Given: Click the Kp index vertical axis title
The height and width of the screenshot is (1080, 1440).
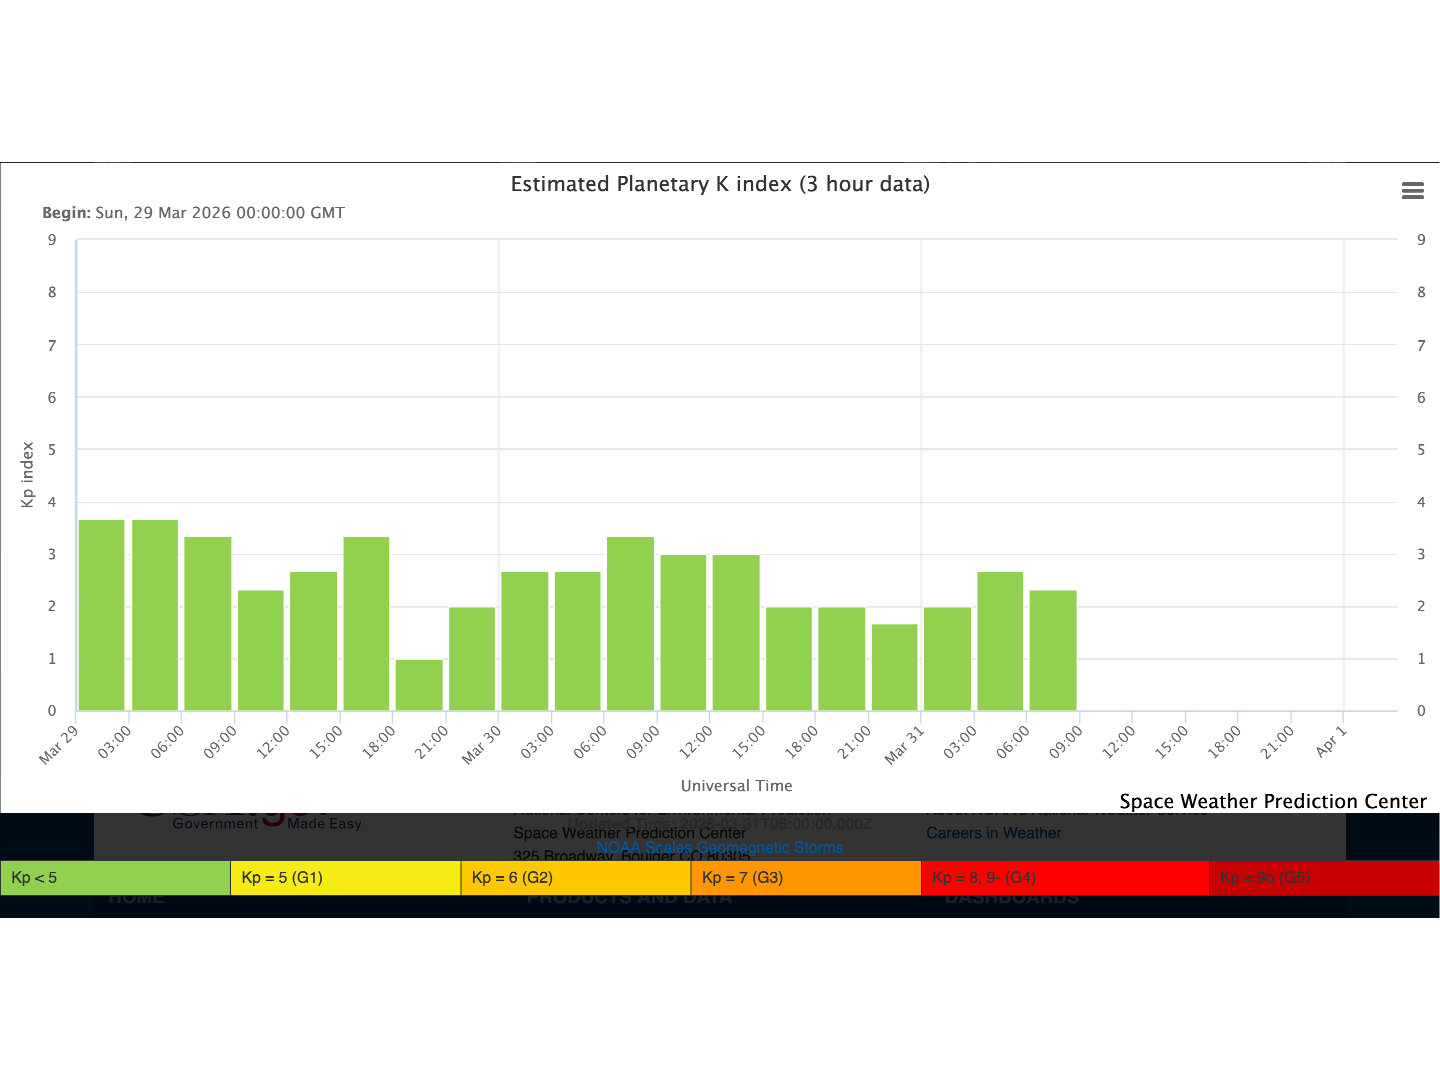Looking at the screenshot, I should click(x=28, y=475).
